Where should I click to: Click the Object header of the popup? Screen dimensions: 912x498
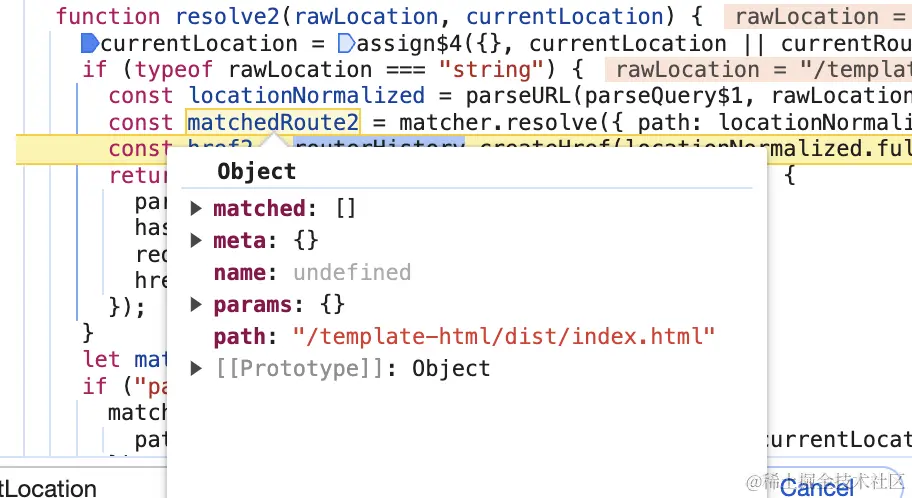(256, 172)
